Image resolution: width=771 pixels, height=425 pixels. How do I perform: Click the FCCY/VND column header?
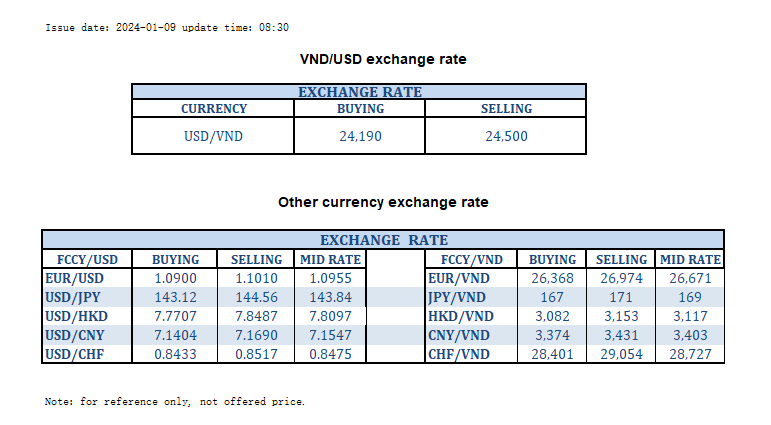pos(471,259)
